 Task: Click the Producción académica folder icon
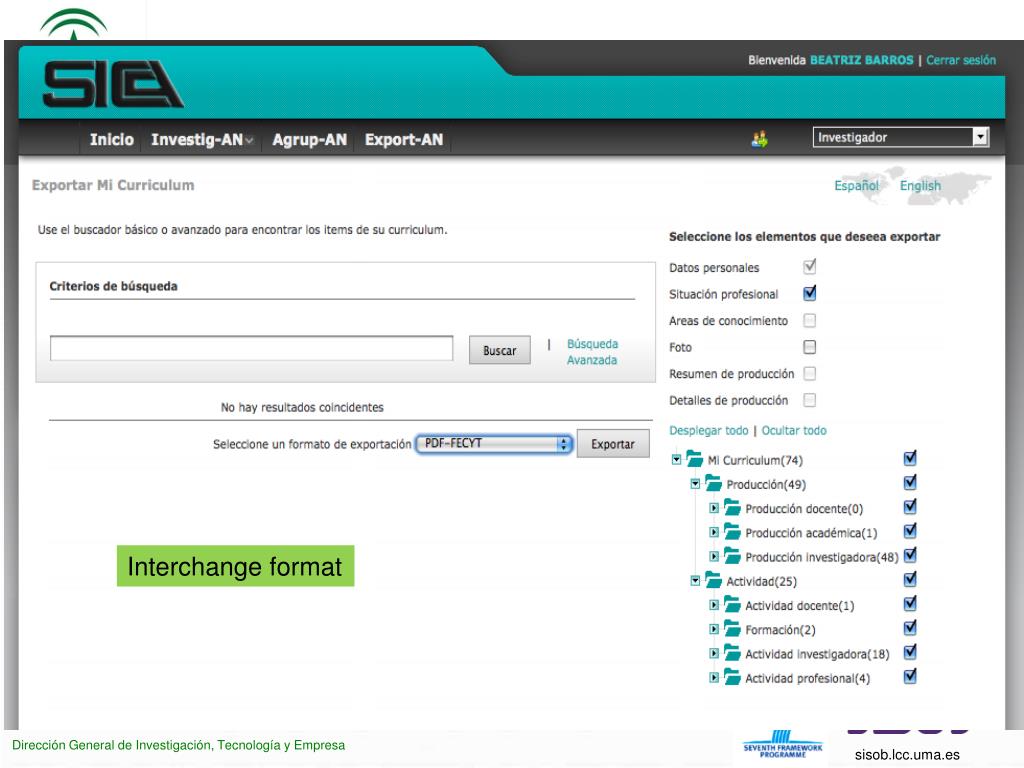tap(732, 532)
